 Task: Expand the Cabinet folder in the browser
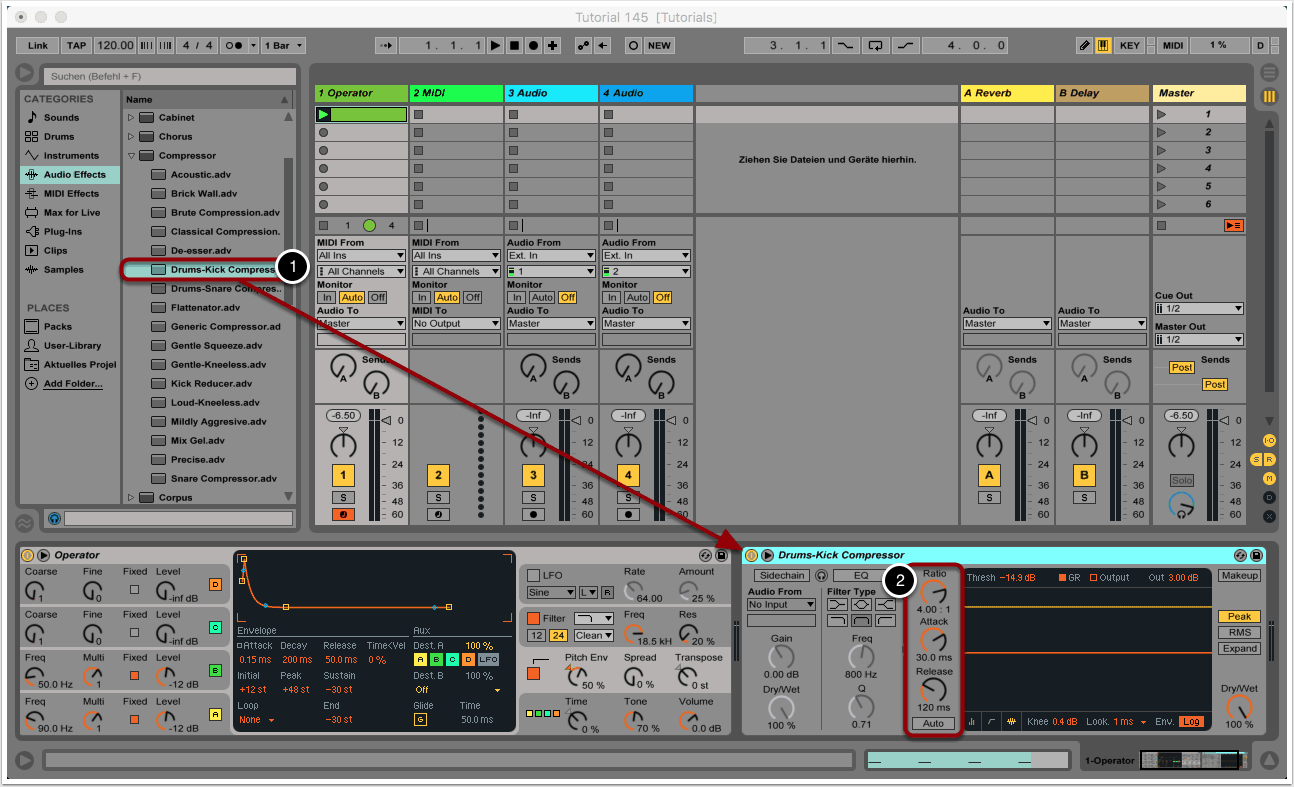tap(130, 118)
